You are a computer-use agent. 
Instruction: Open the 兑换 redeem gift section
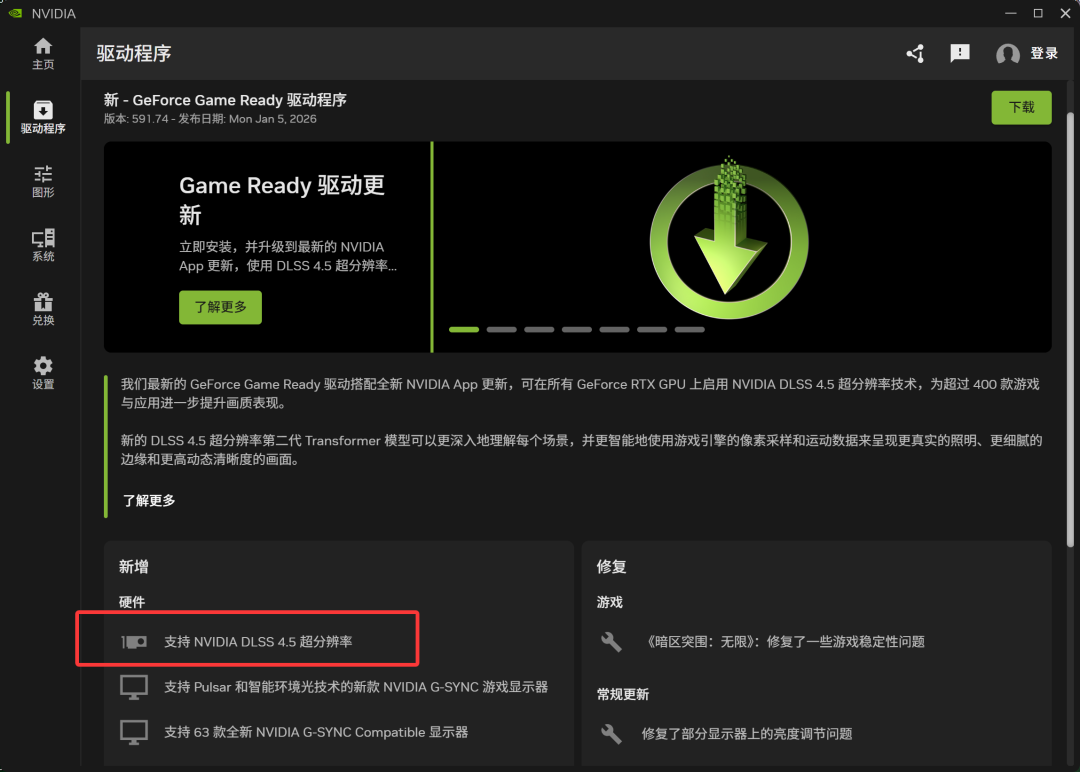pos(43,309)
